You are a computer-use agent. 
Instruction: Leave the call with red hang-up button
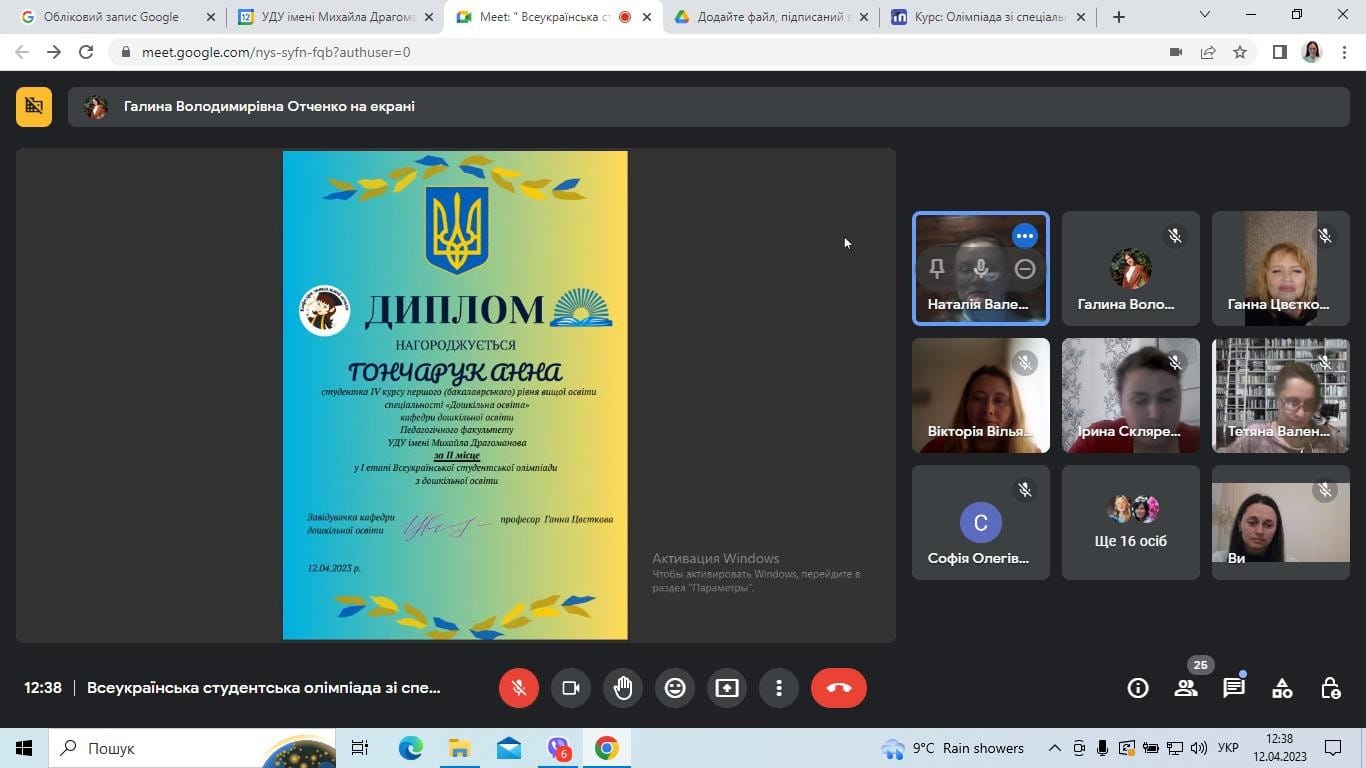click(839, 688)
